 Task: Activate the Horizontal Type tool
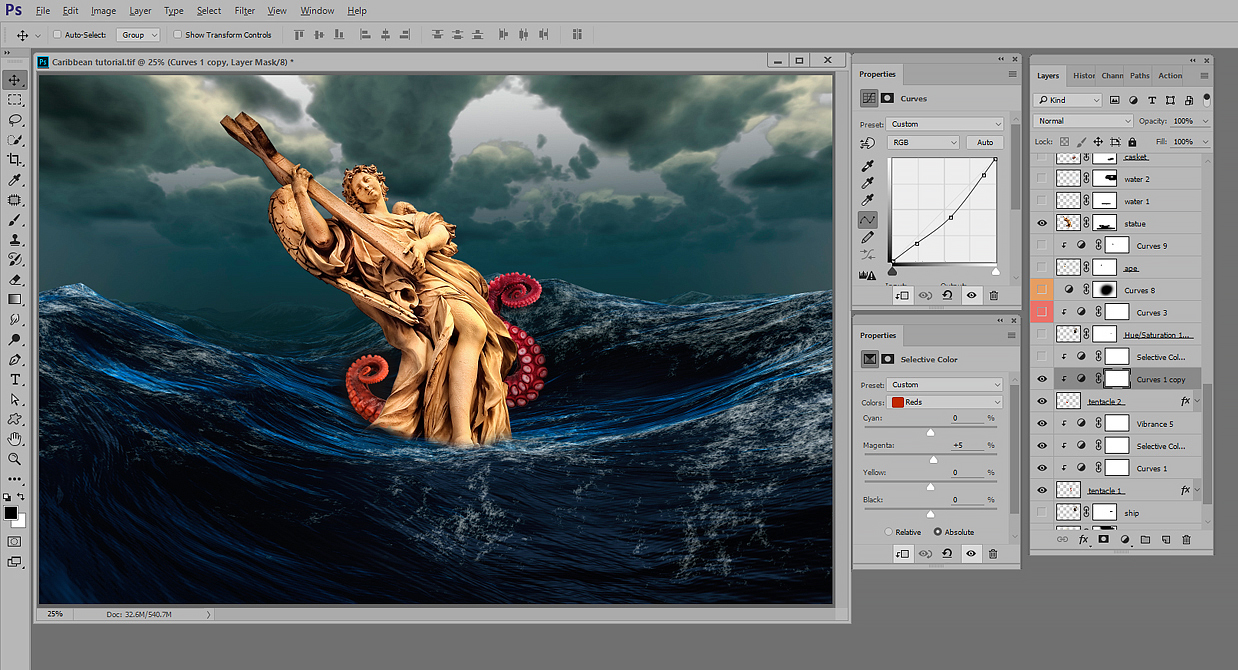(x=15, y=380)
